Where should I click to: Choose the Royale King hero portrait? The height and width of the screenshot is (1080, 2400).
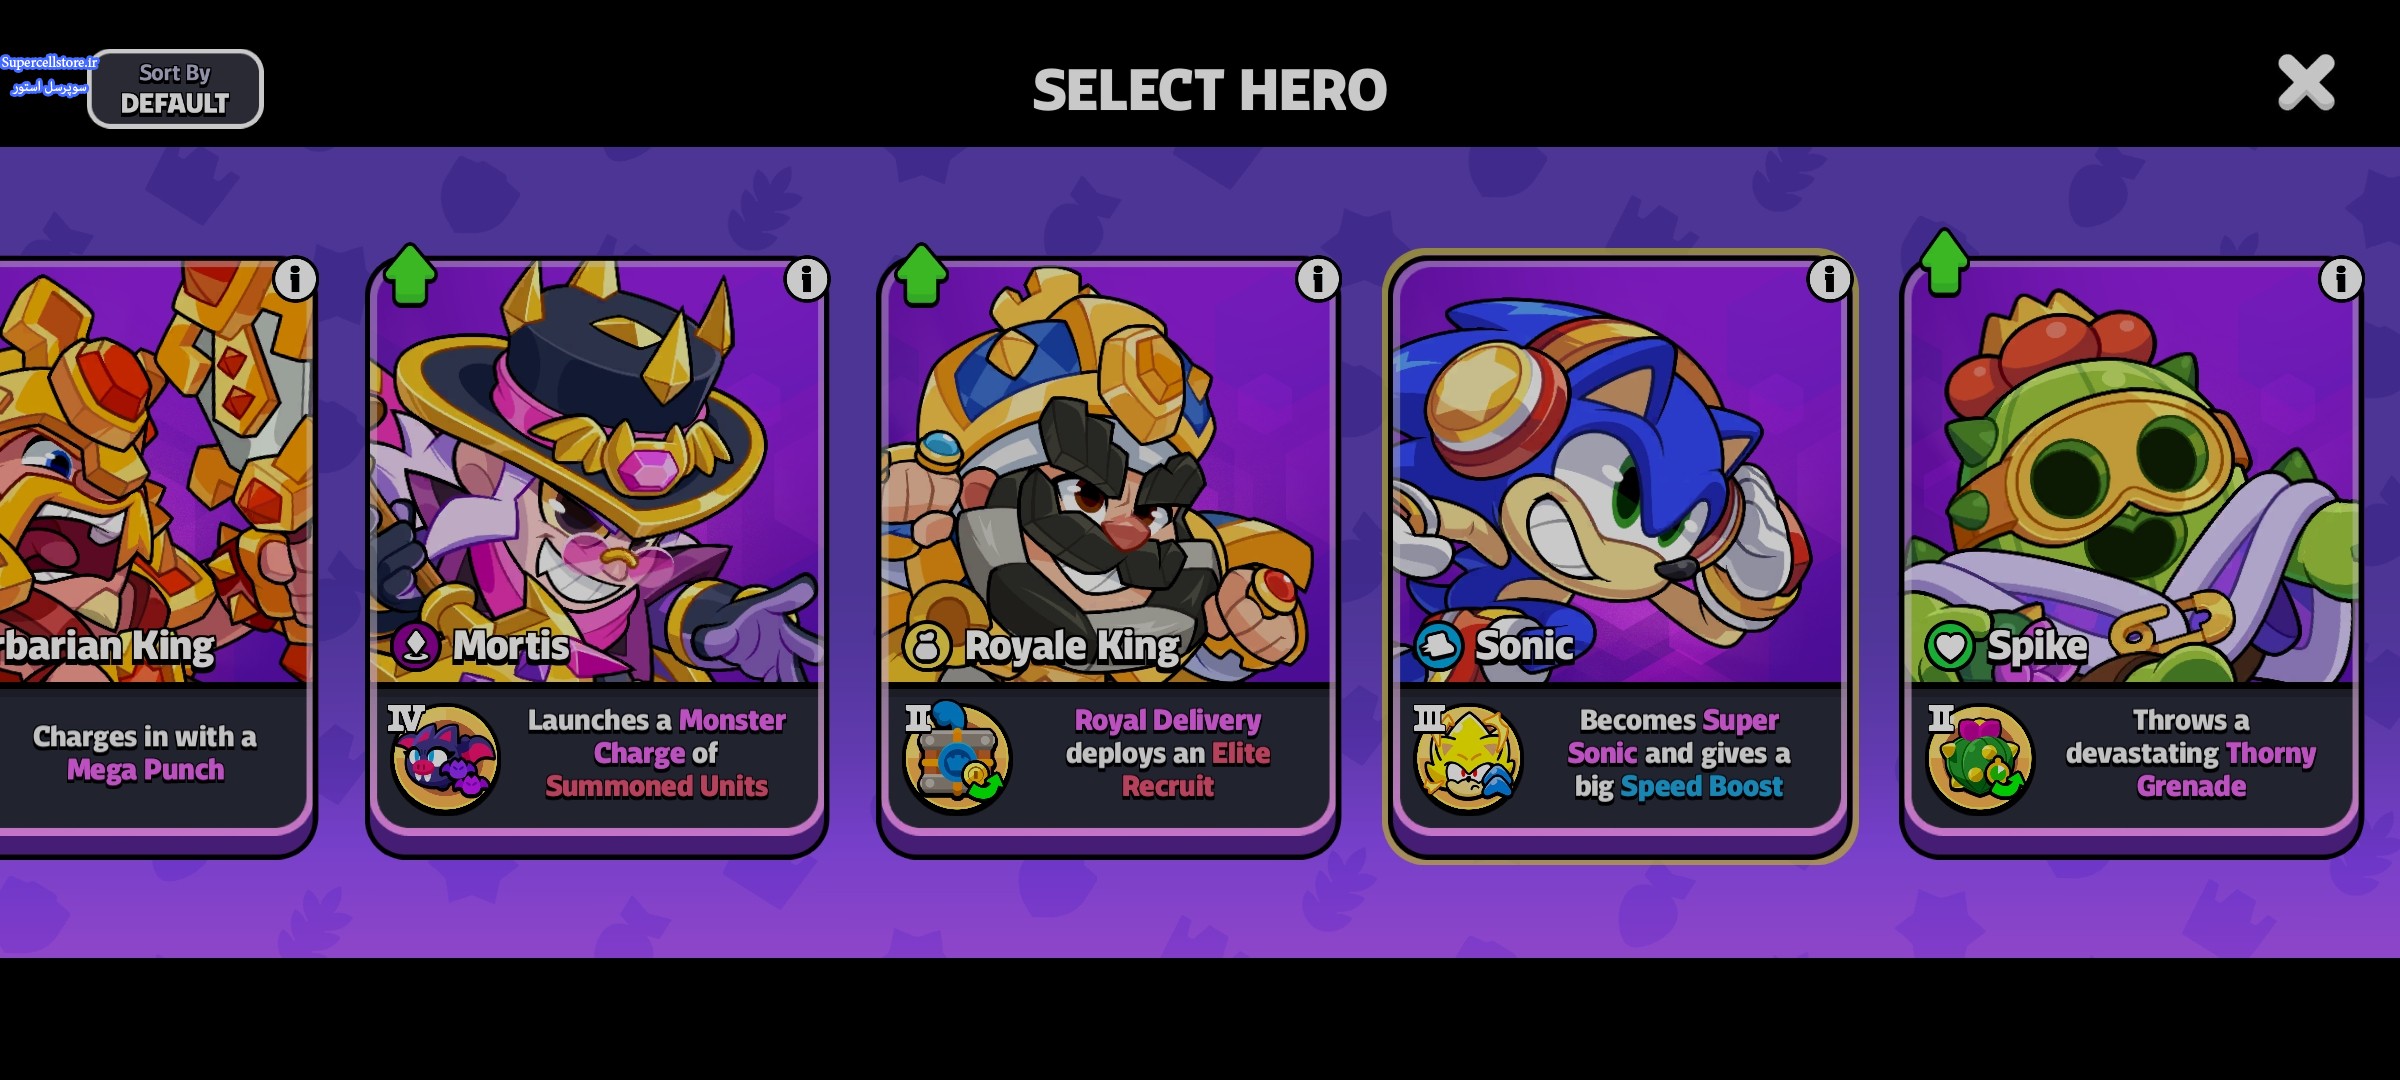[1108, 470]
